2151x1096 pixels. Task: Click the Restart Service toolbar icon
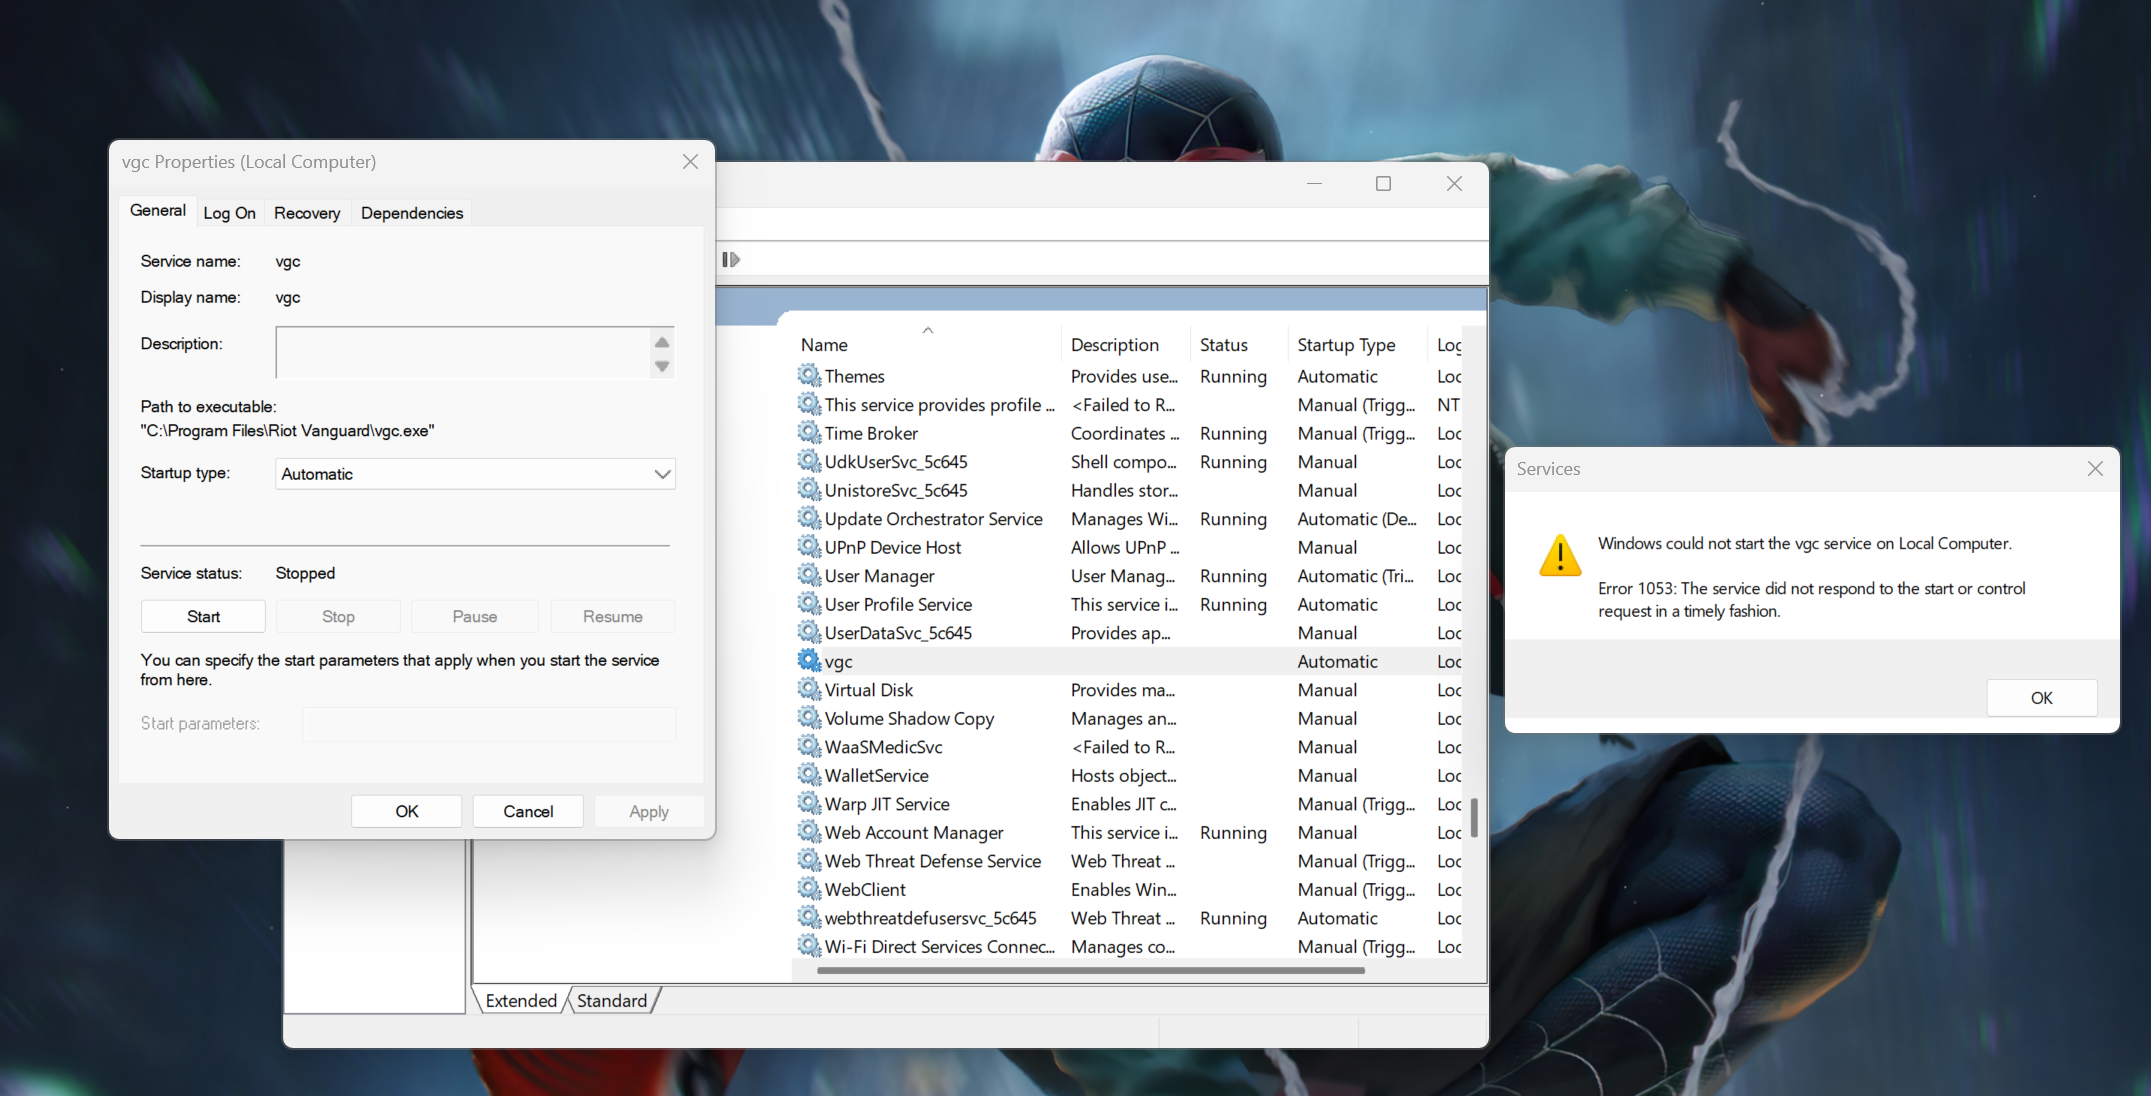(731, 260)
